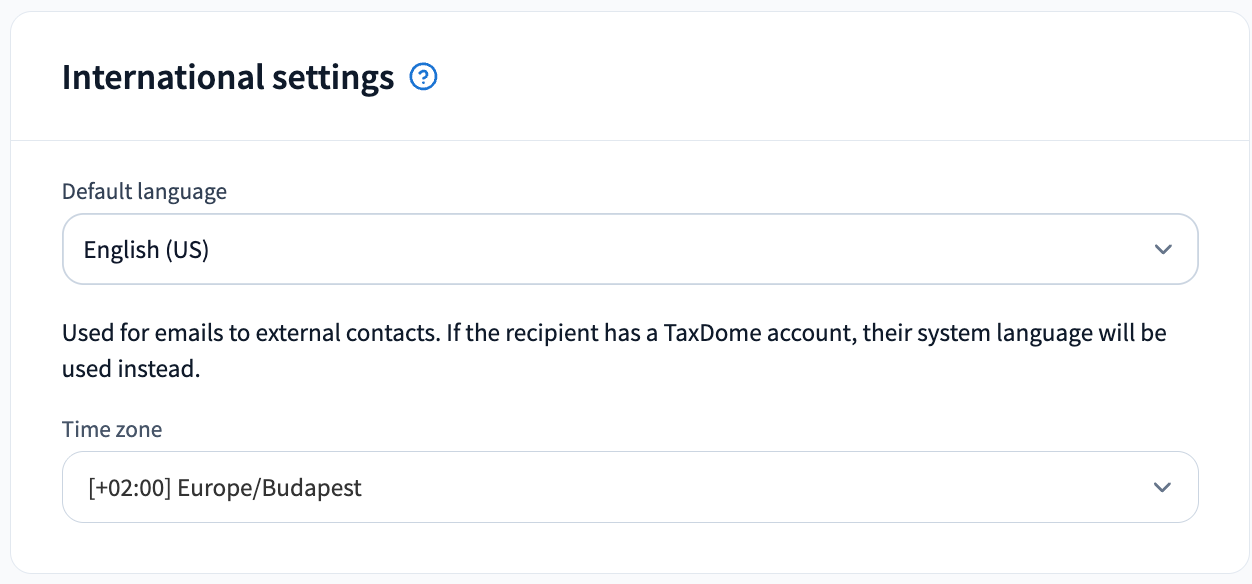This screenshot has width=1252, height=584.
Task: Click the Time zone field label
Action: [x=112, y=429]
